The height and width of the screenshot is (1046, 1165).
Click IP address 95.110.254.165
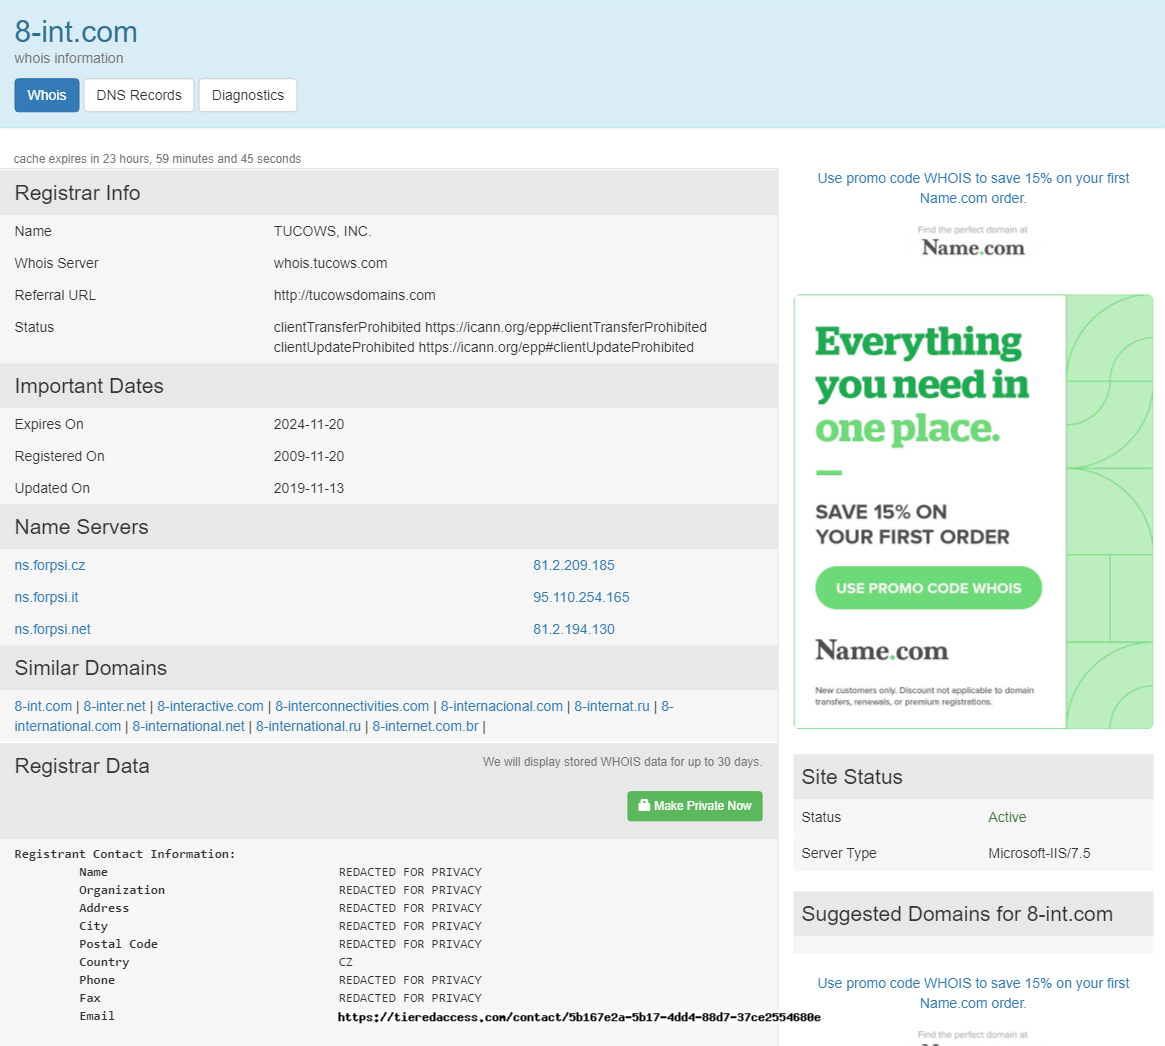coord(581,597)
